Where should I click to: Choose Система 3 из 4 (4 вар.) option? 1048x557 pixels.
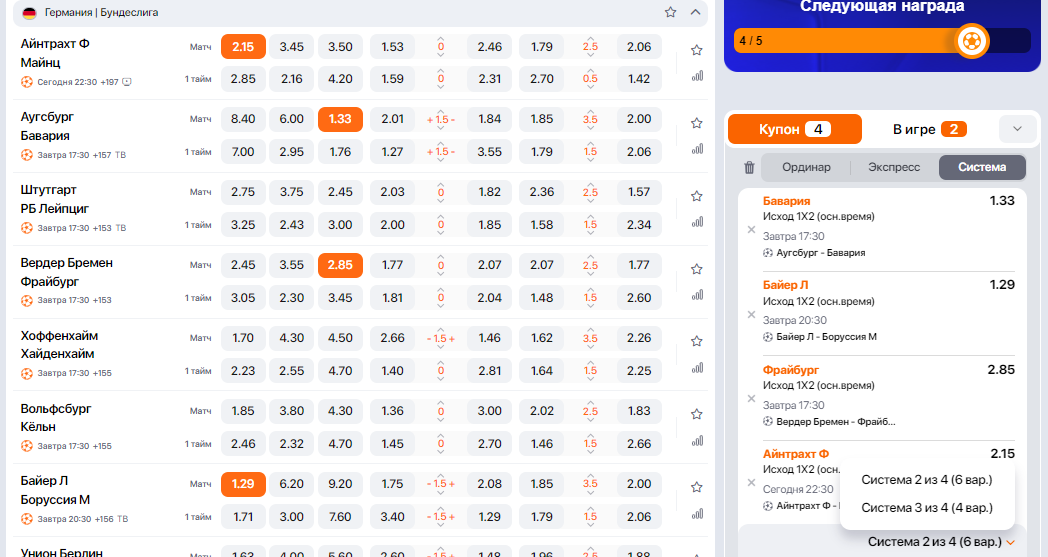coord(926,508)
